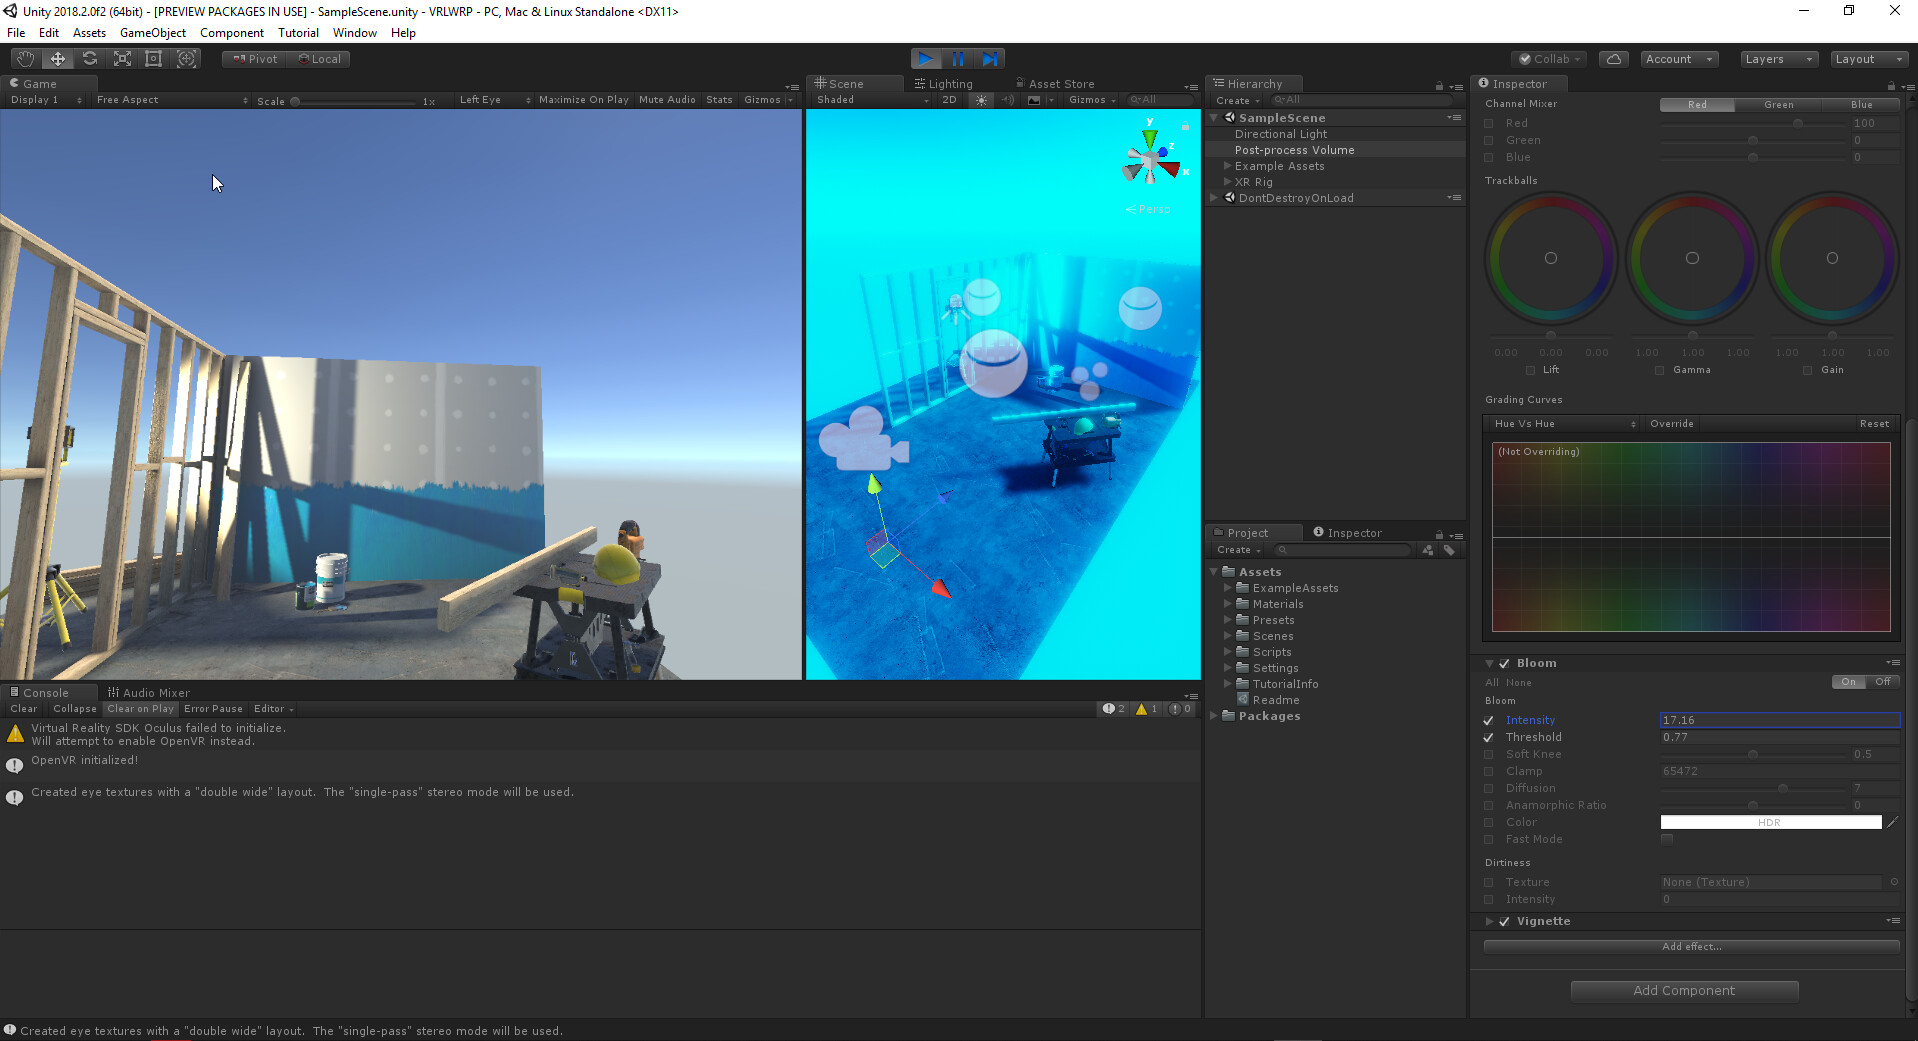Click the Step frame button
The width and height of the screenshot is (1918, 1041).
(x=989, y=58)
